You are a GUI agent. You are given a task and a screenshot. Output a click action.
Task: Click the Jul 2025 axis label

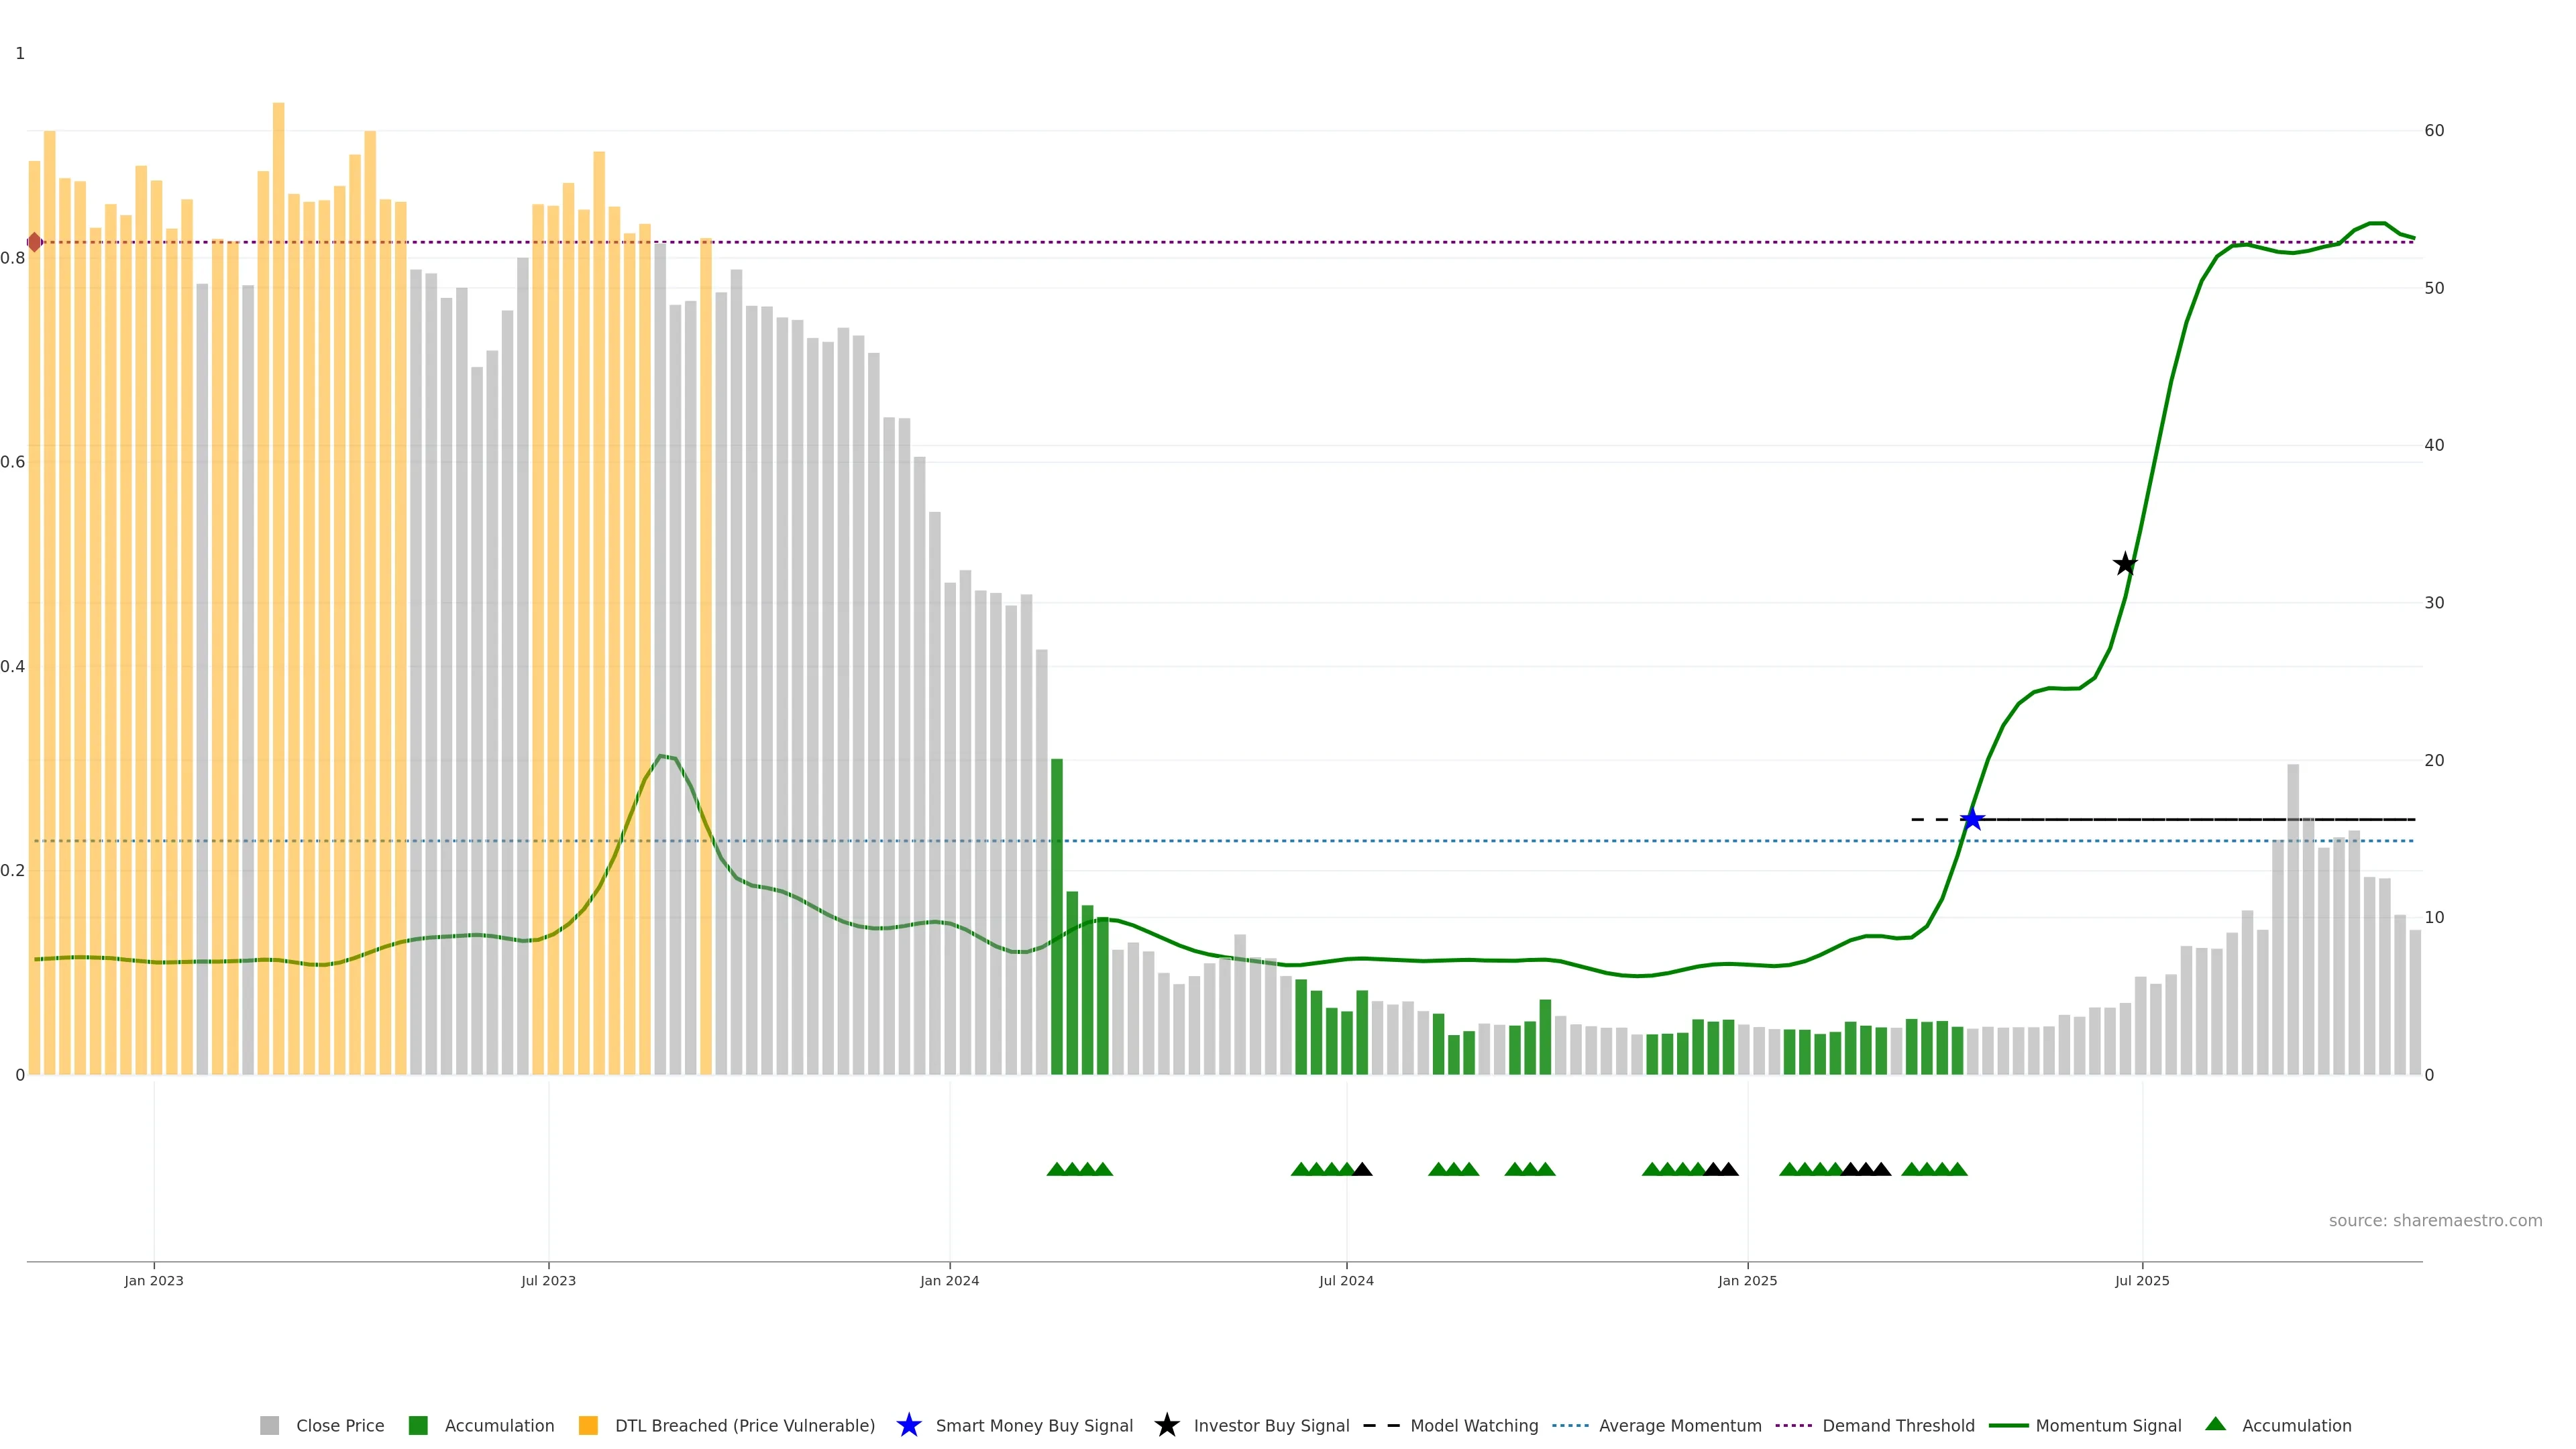coord(2142,1280)
